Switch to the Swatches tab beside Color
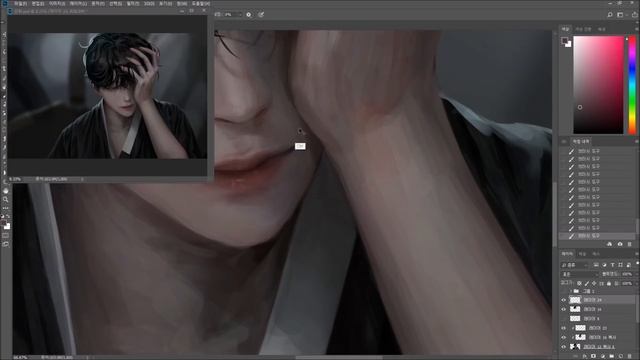This screenshot has width=640, height=360. click(583, 29)
